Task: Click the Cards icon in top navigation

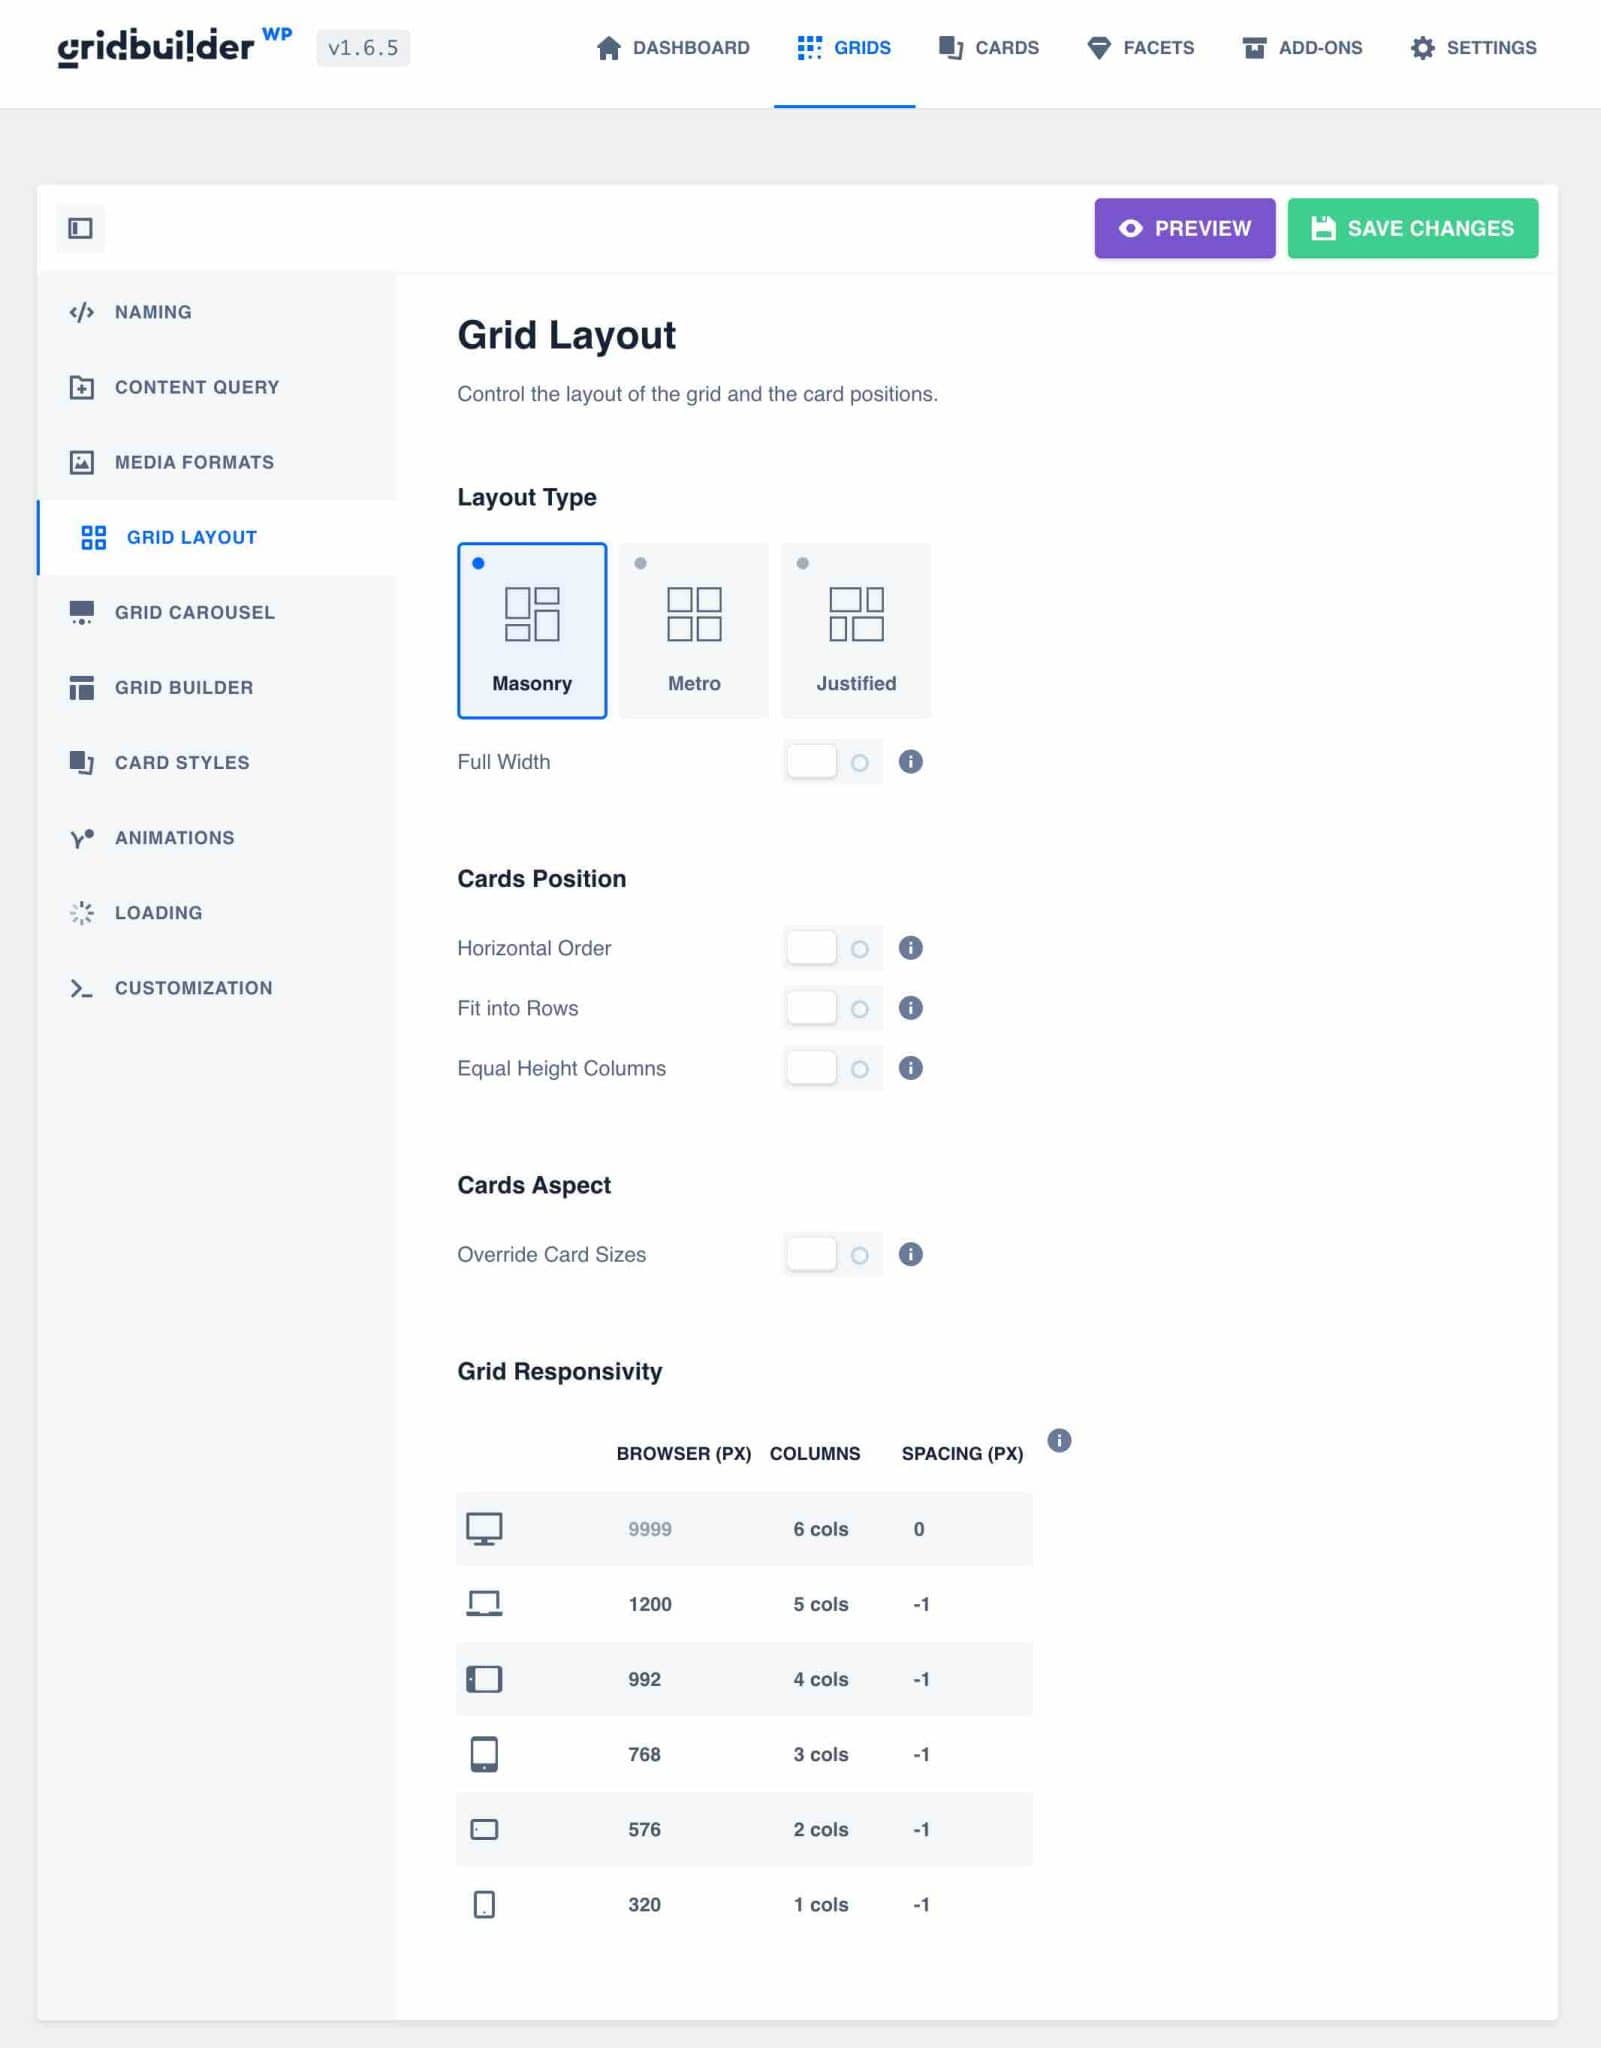Action: tap(950, 47)
